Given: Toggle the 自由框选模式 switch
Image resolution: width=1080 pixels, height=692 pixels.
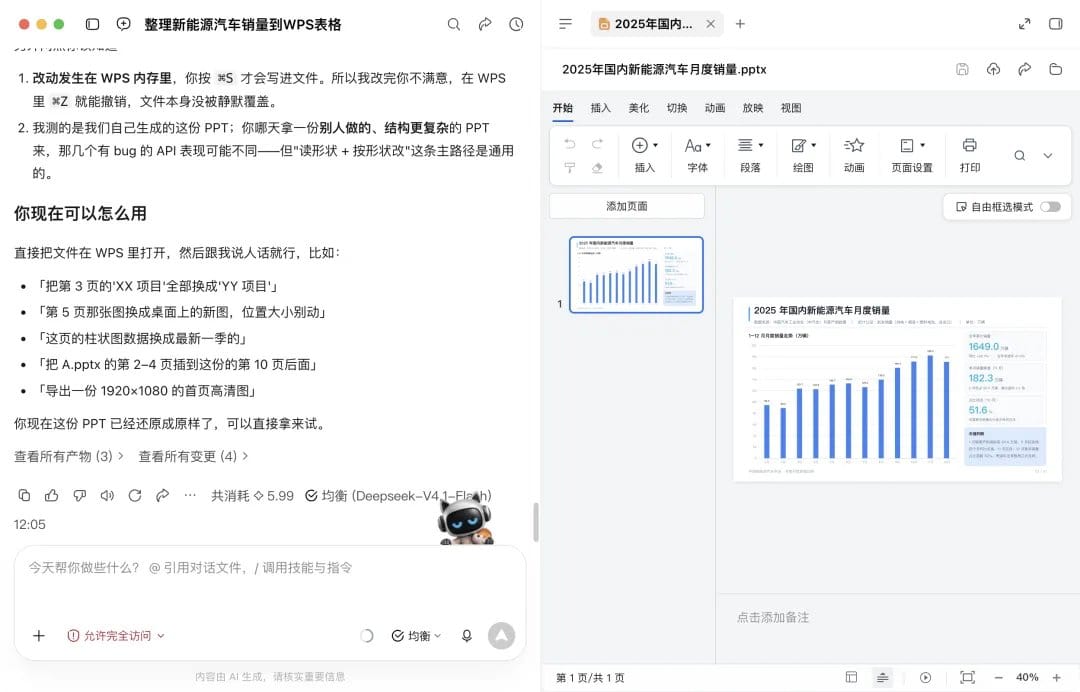Looking at the screenshot, I should 1050,207.
